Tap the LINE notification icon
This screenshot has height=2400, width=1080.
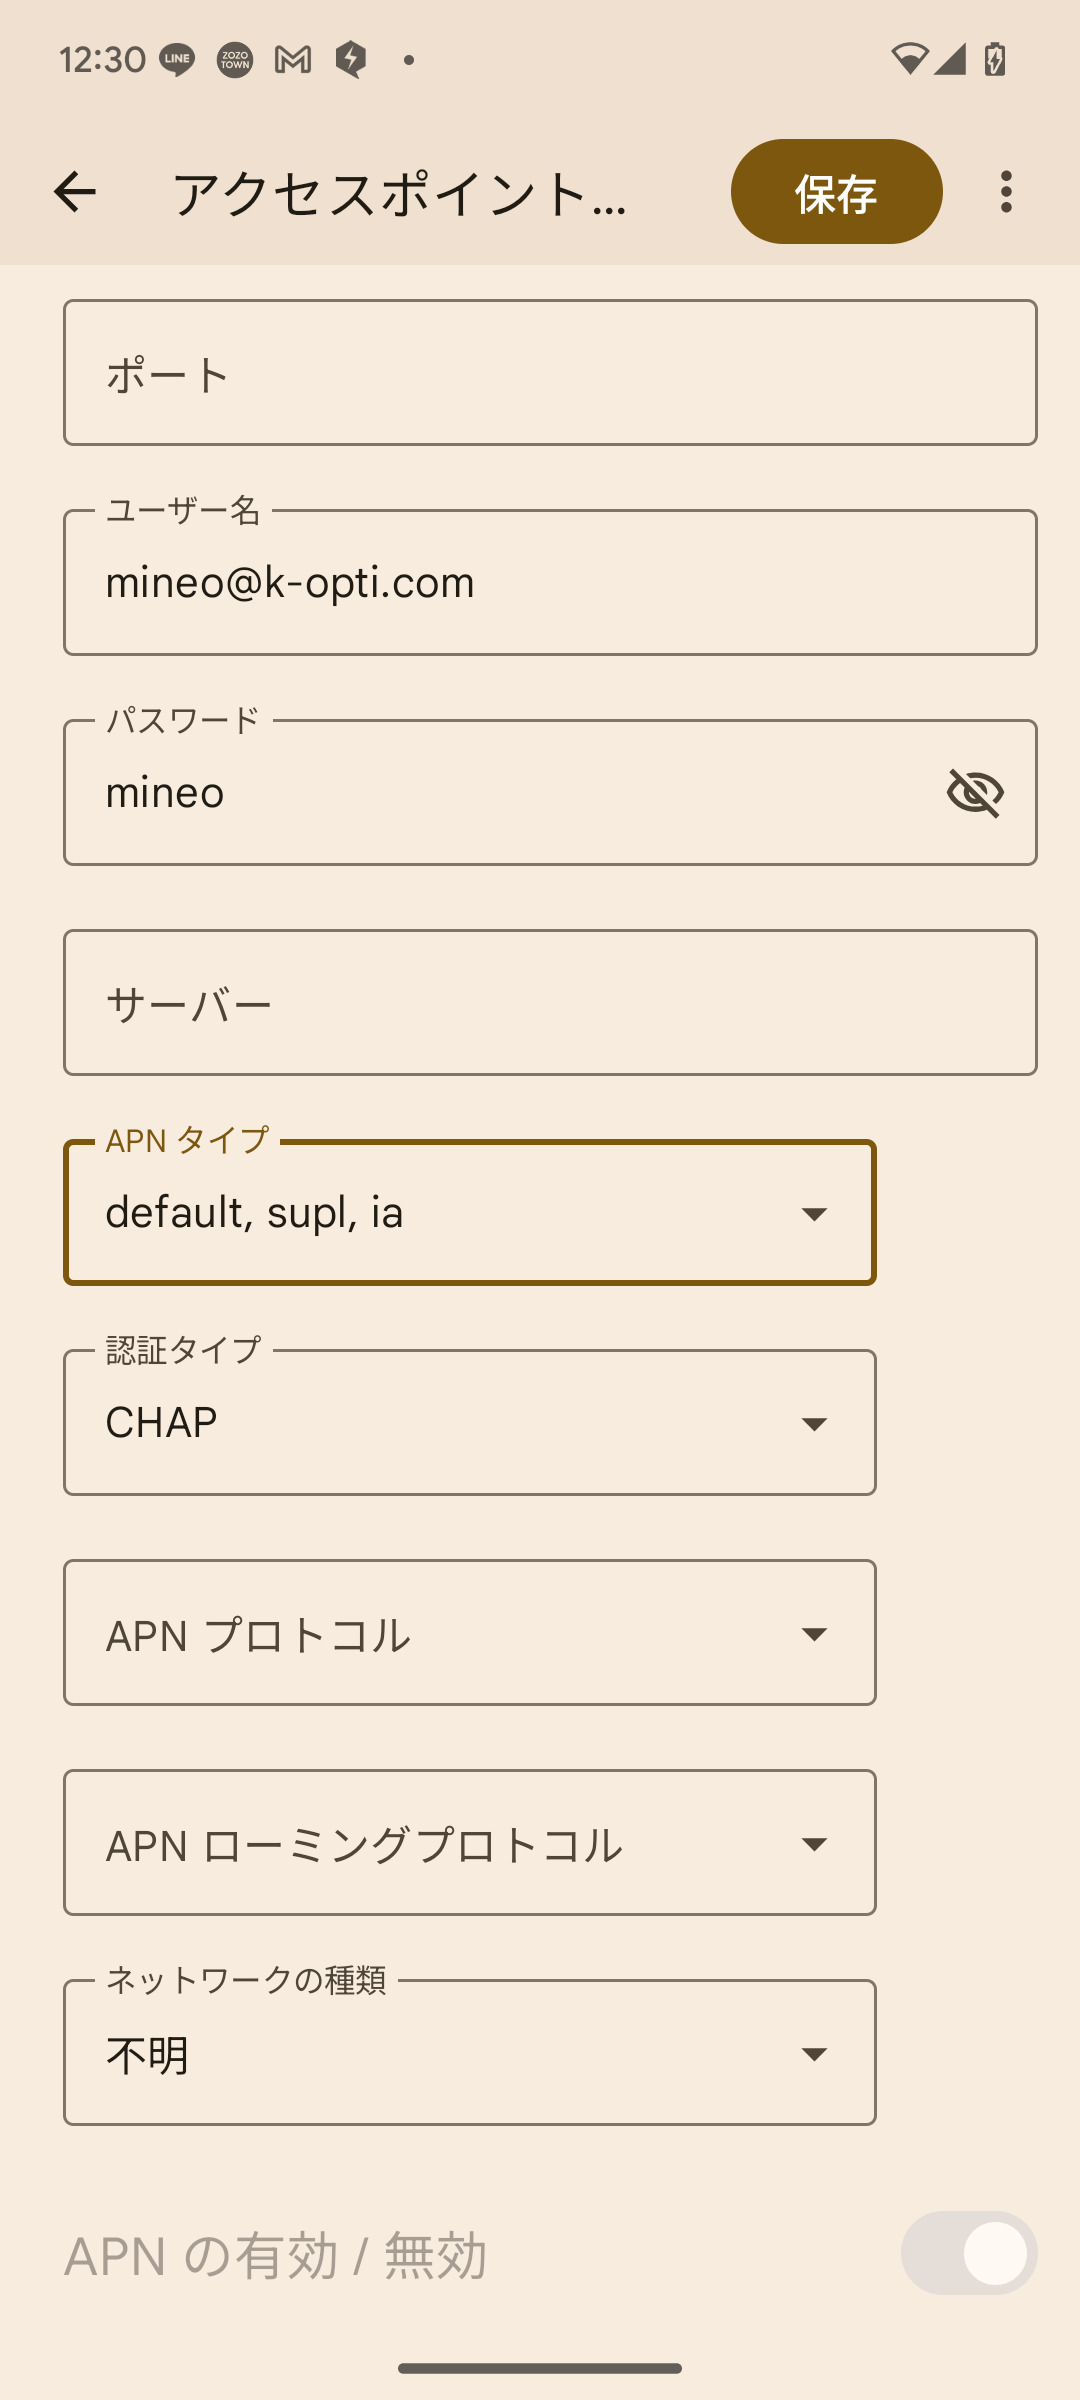(x=177, y=60)
